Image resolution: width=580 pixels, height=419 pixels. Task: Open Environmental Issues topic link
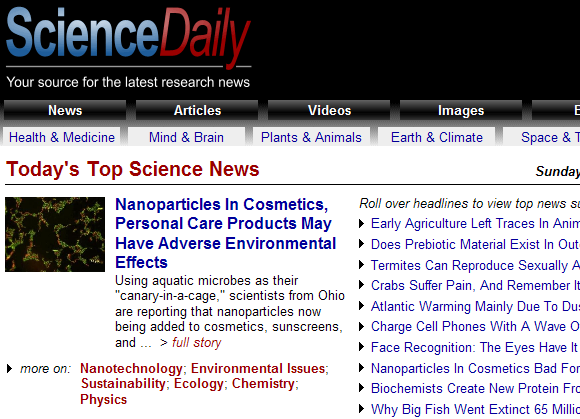[258, 368]
